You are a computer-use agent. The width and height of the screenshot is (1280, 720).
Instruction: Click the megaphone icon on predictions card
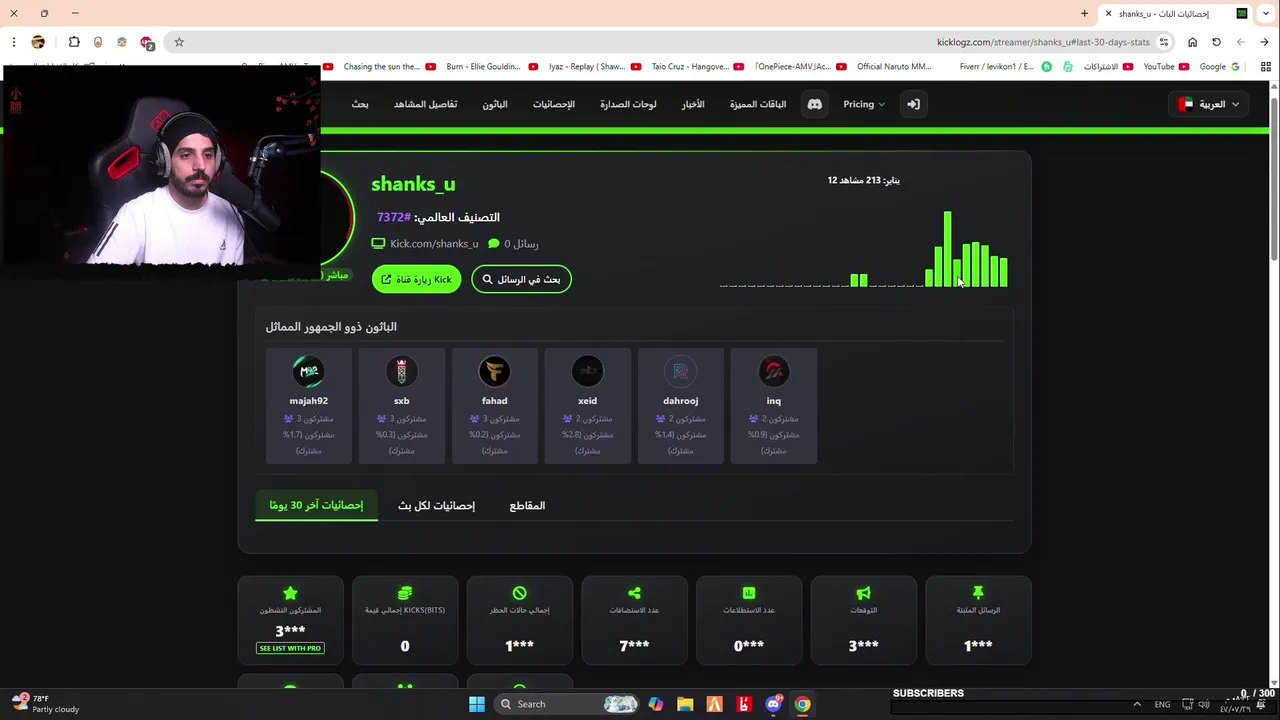click(863, 593)
